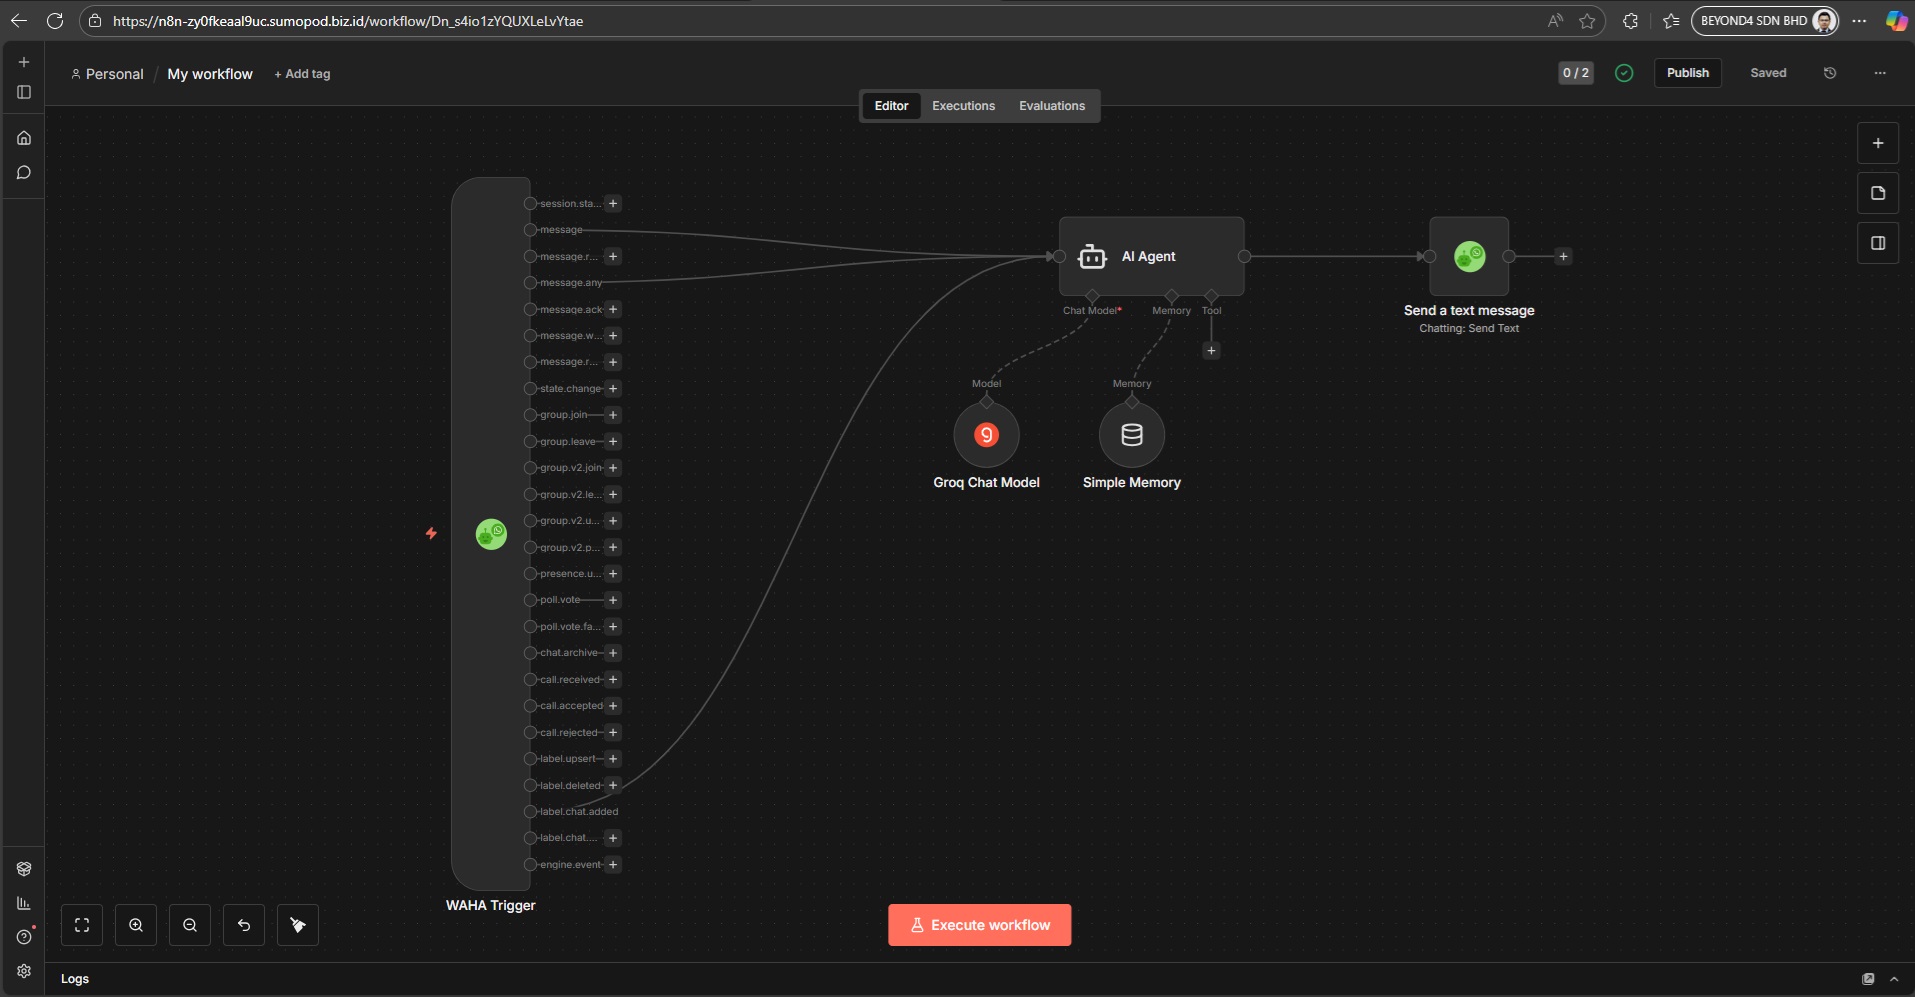Publish the workflow

1687,73
